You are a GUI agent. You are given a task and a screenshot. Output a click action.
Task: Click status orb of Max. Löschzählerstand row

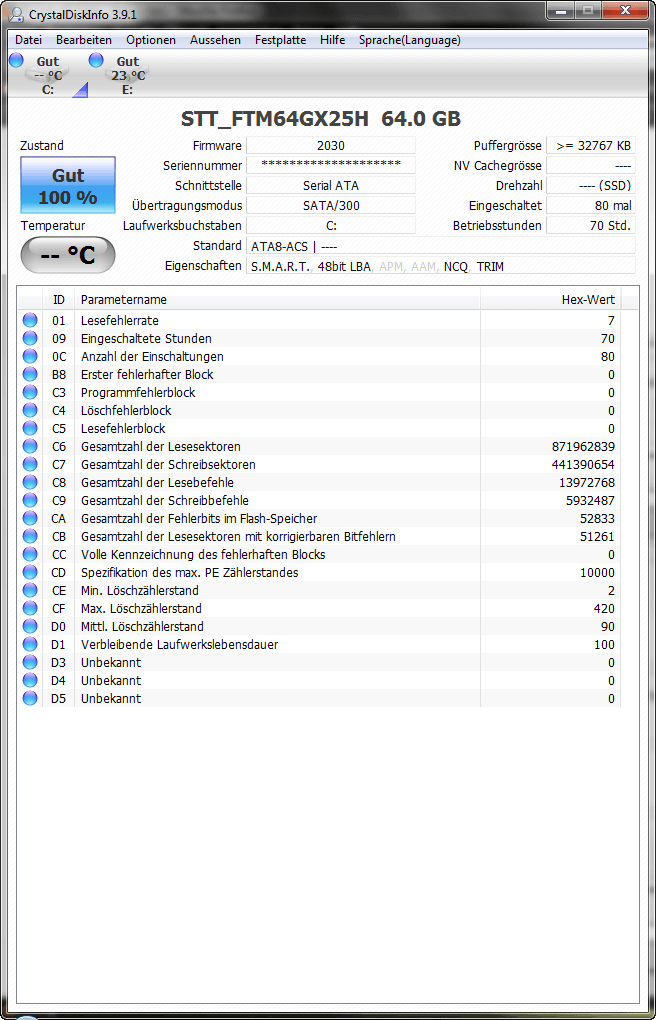[x=30, y=608]
